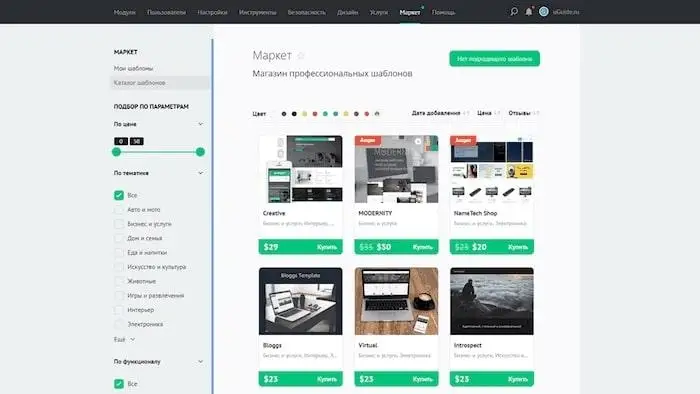This screenshot has width=700, height=394.
Task: Select Каталог шаблонов in sidebar
Action: [159, 83]
